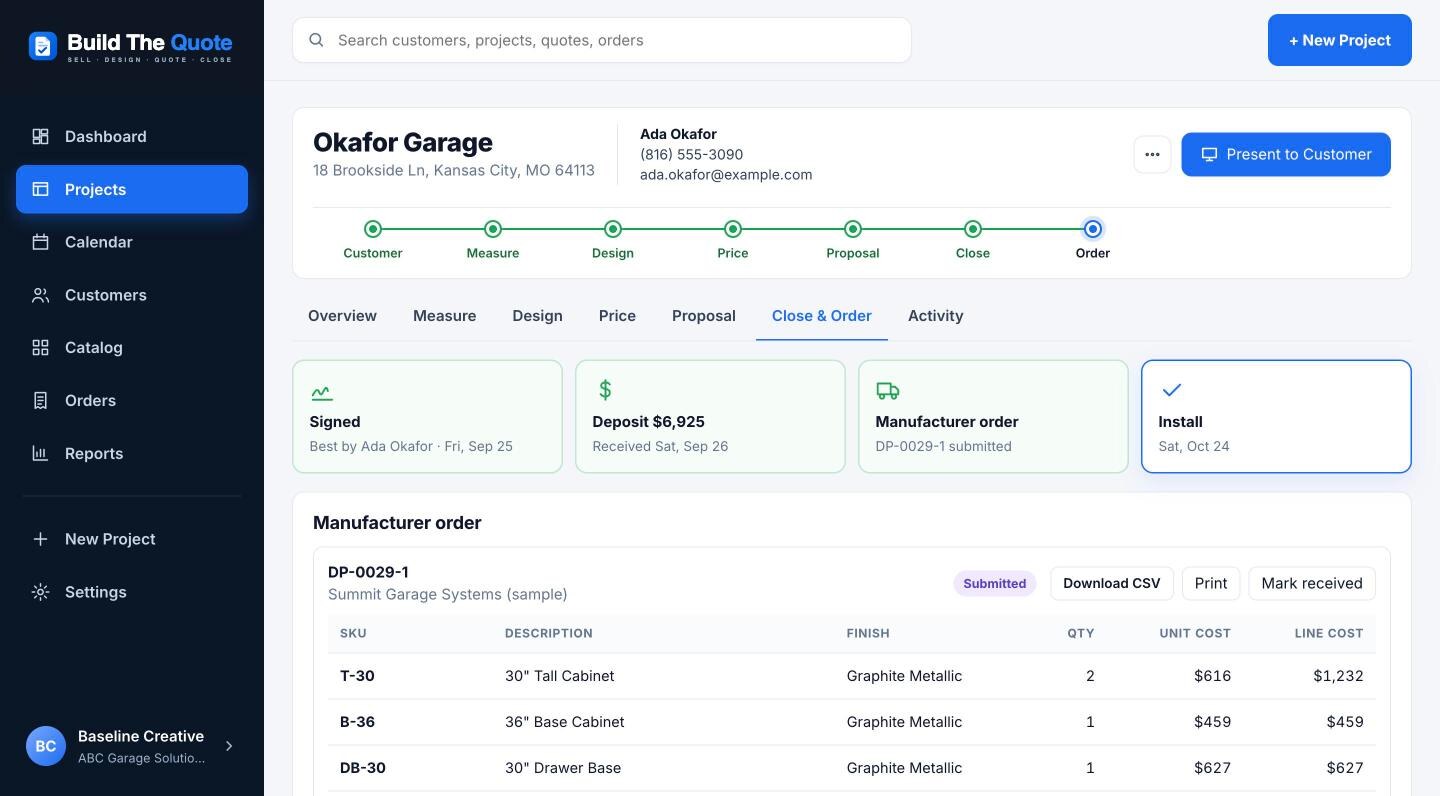
Task: Select the Proposal step in progress tracker
Action: coord(853,240)
